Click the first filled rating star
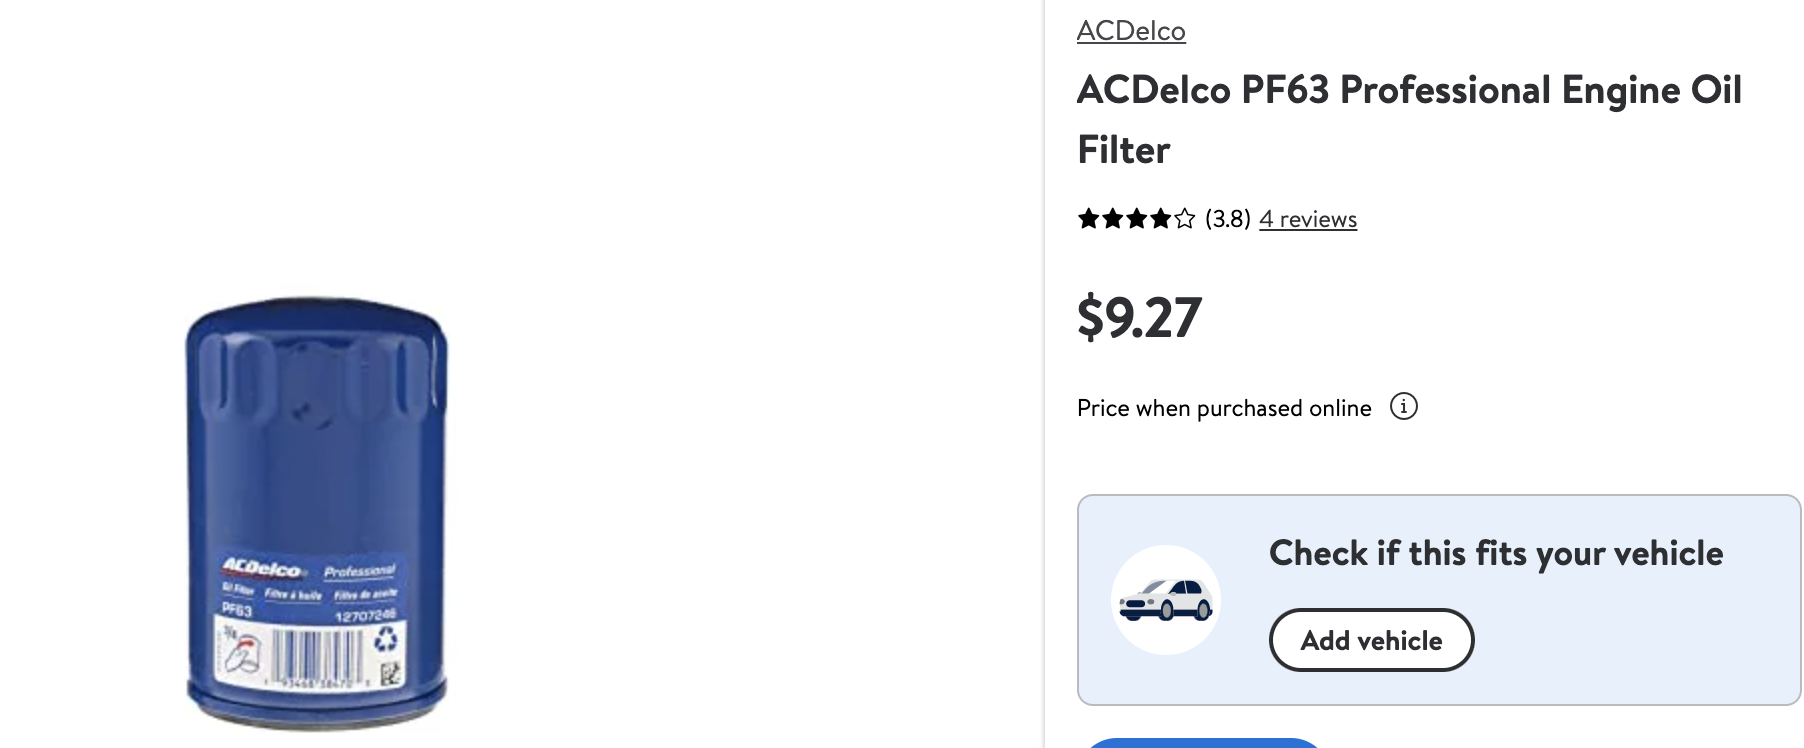Image resolution: width=1804 pixels, height=748 pixels. point(1088,219)
